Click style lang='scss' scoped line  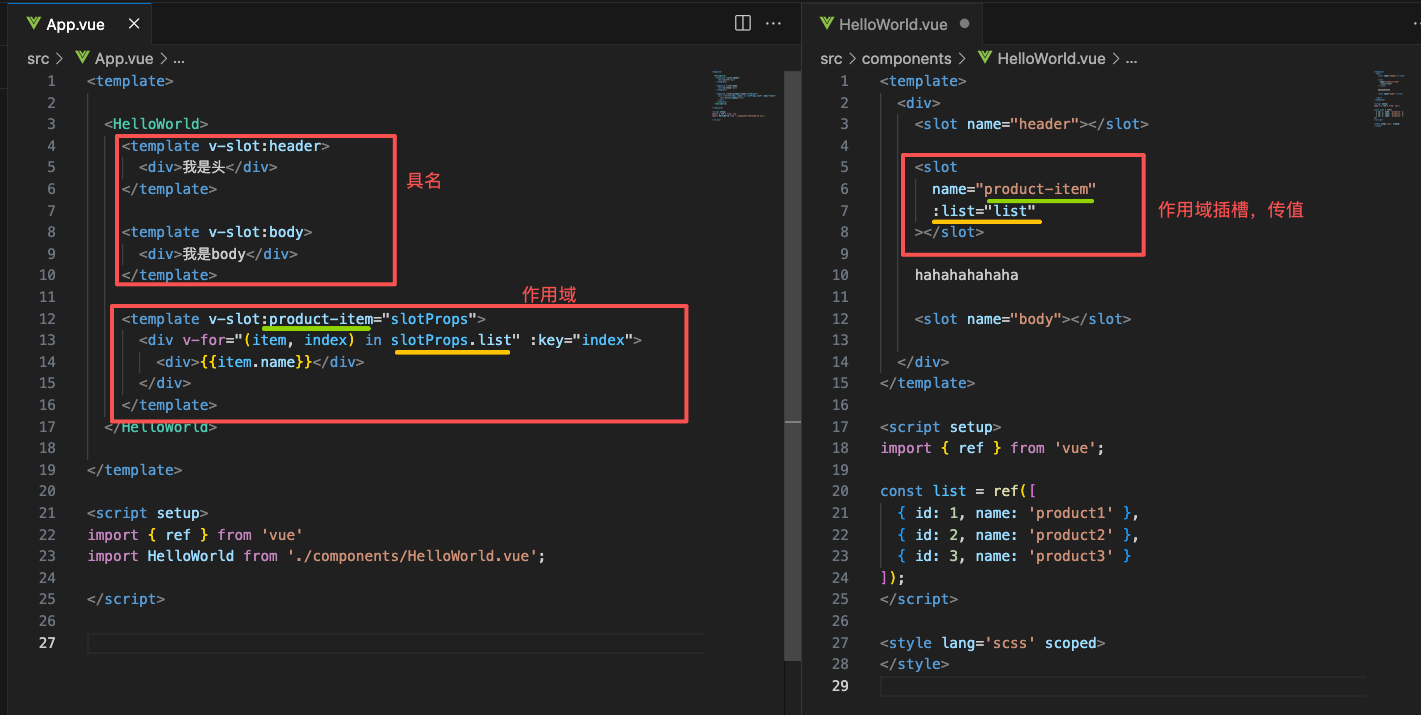click(992, 643)
